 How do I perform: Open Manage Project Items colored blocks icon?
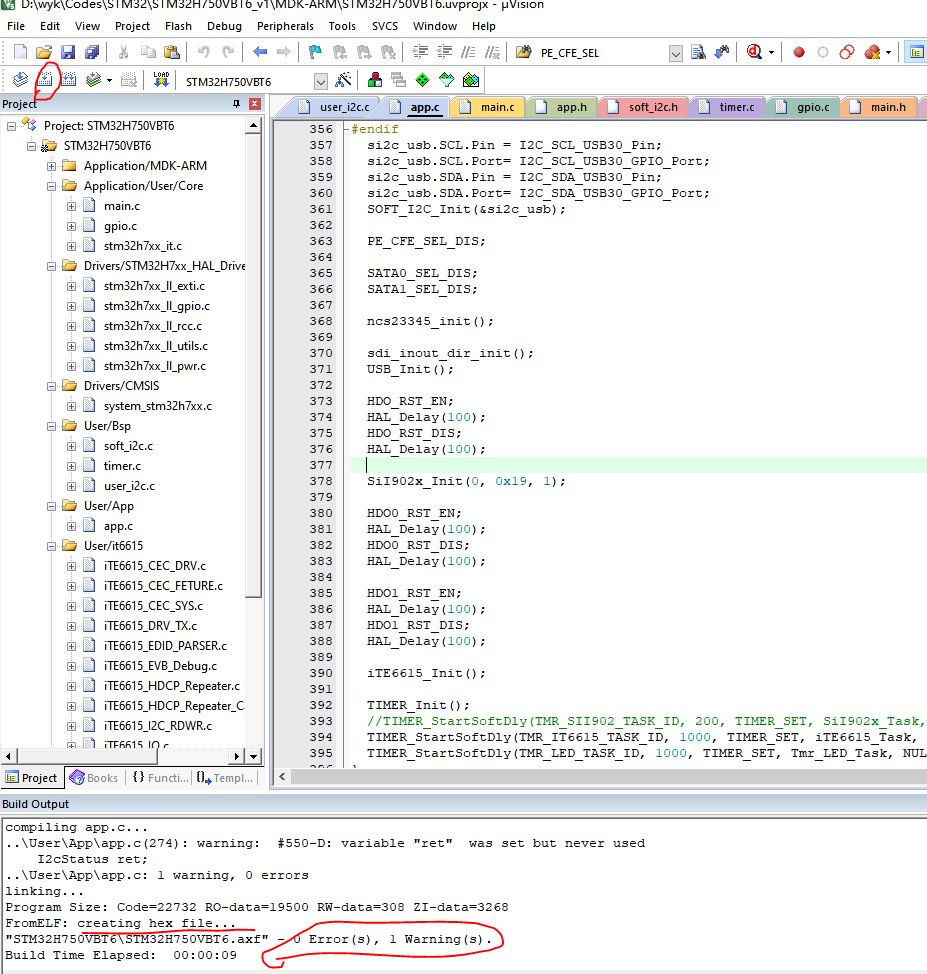(x=375, y=80)
